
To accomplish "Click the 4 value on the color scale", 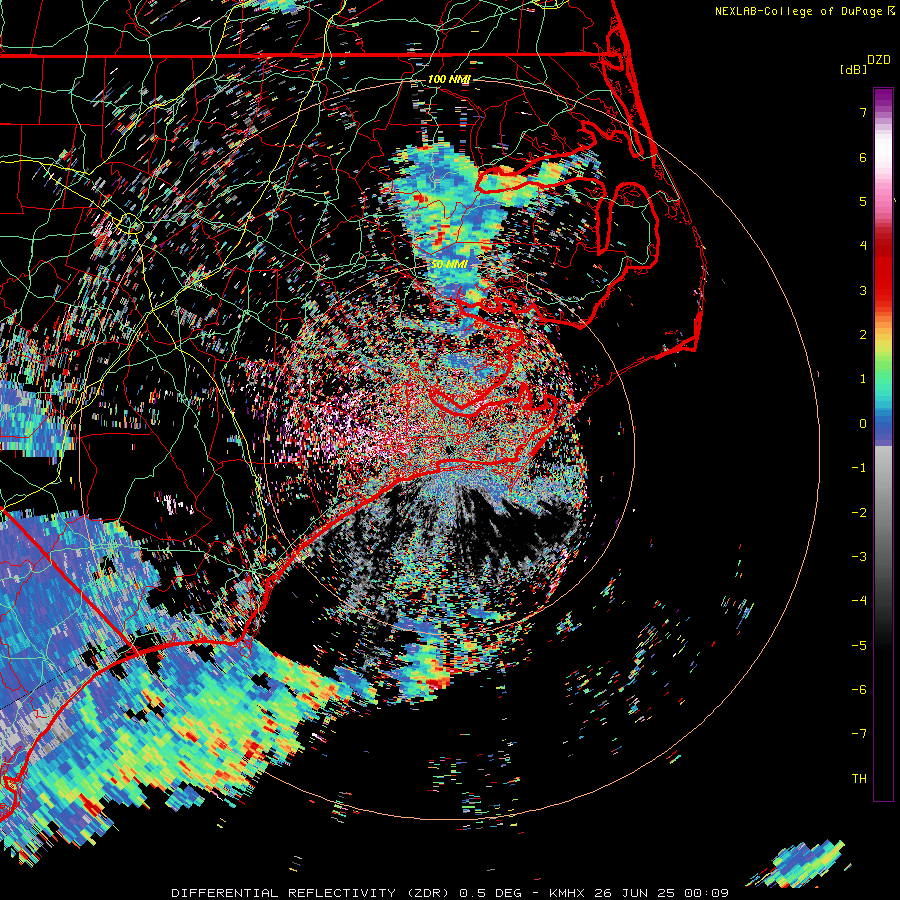I will [863, 246].
